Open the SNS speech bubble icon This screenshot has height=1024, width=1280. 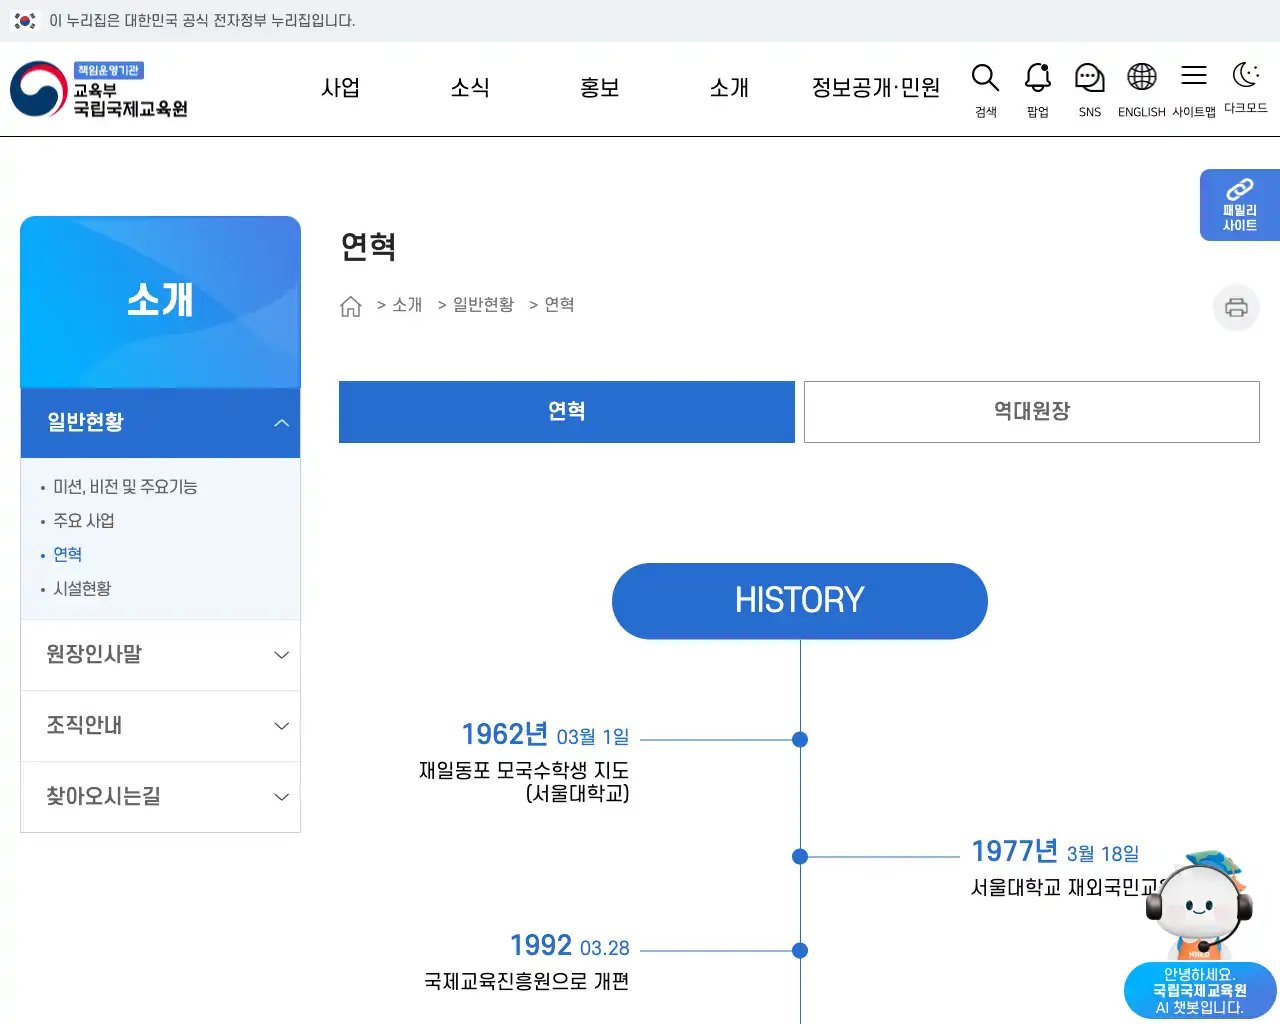pos(1090,78)
